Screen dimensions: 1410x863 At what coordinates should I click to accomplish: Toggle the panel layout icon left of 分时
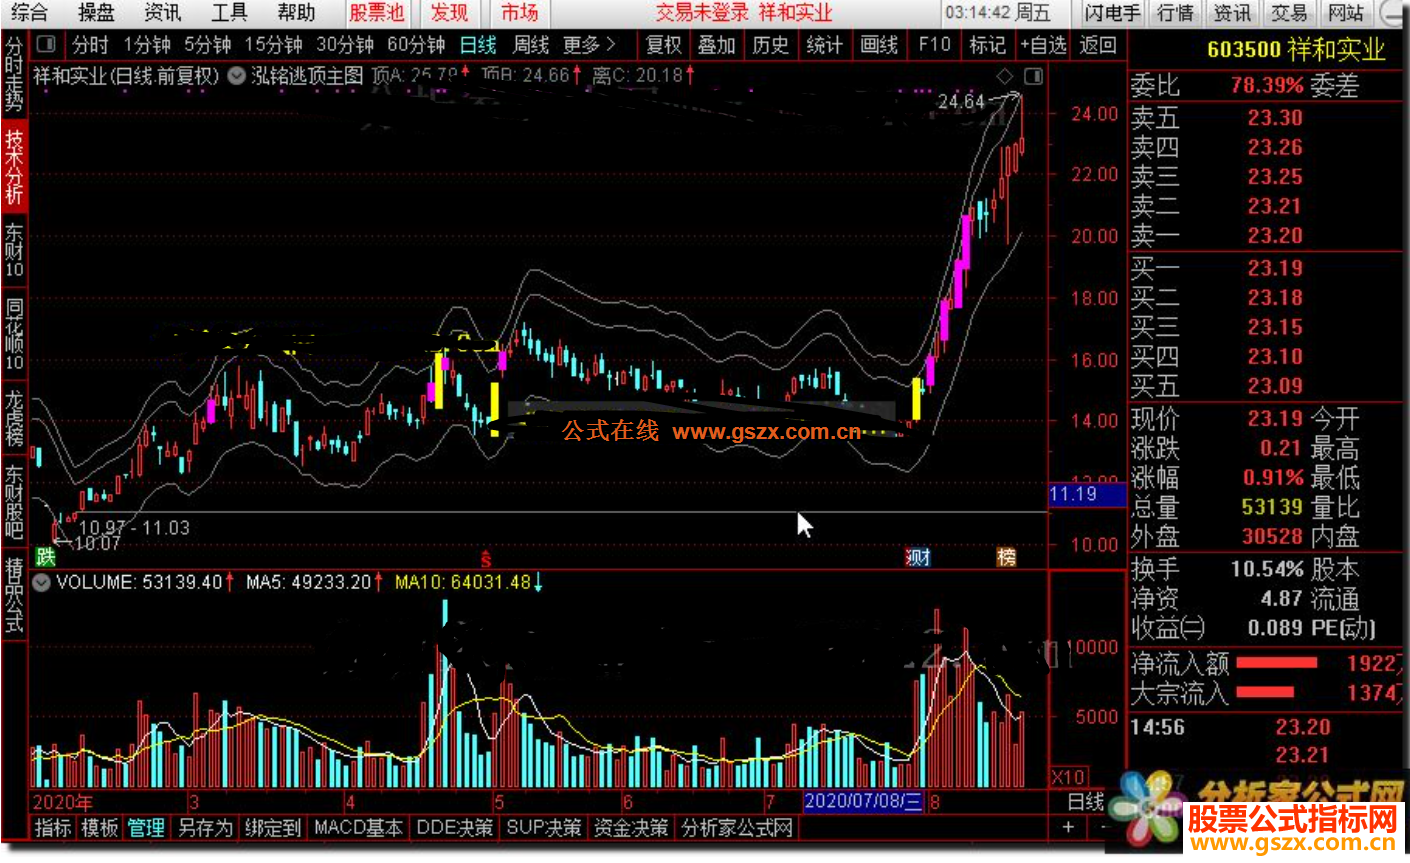(x=46, y=45)
